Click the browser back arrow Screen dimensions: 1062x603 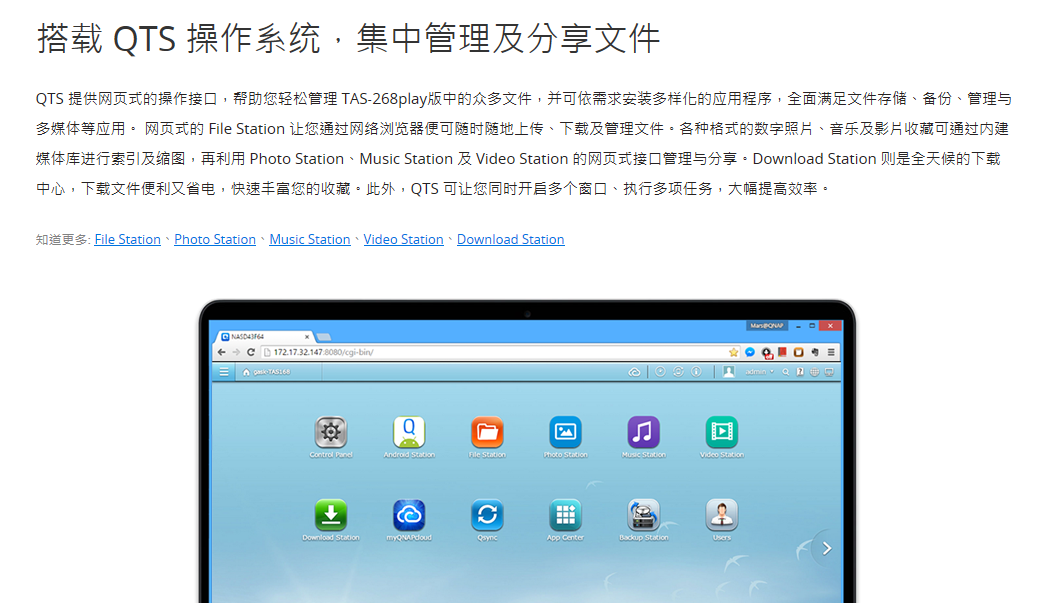(221, 352)
